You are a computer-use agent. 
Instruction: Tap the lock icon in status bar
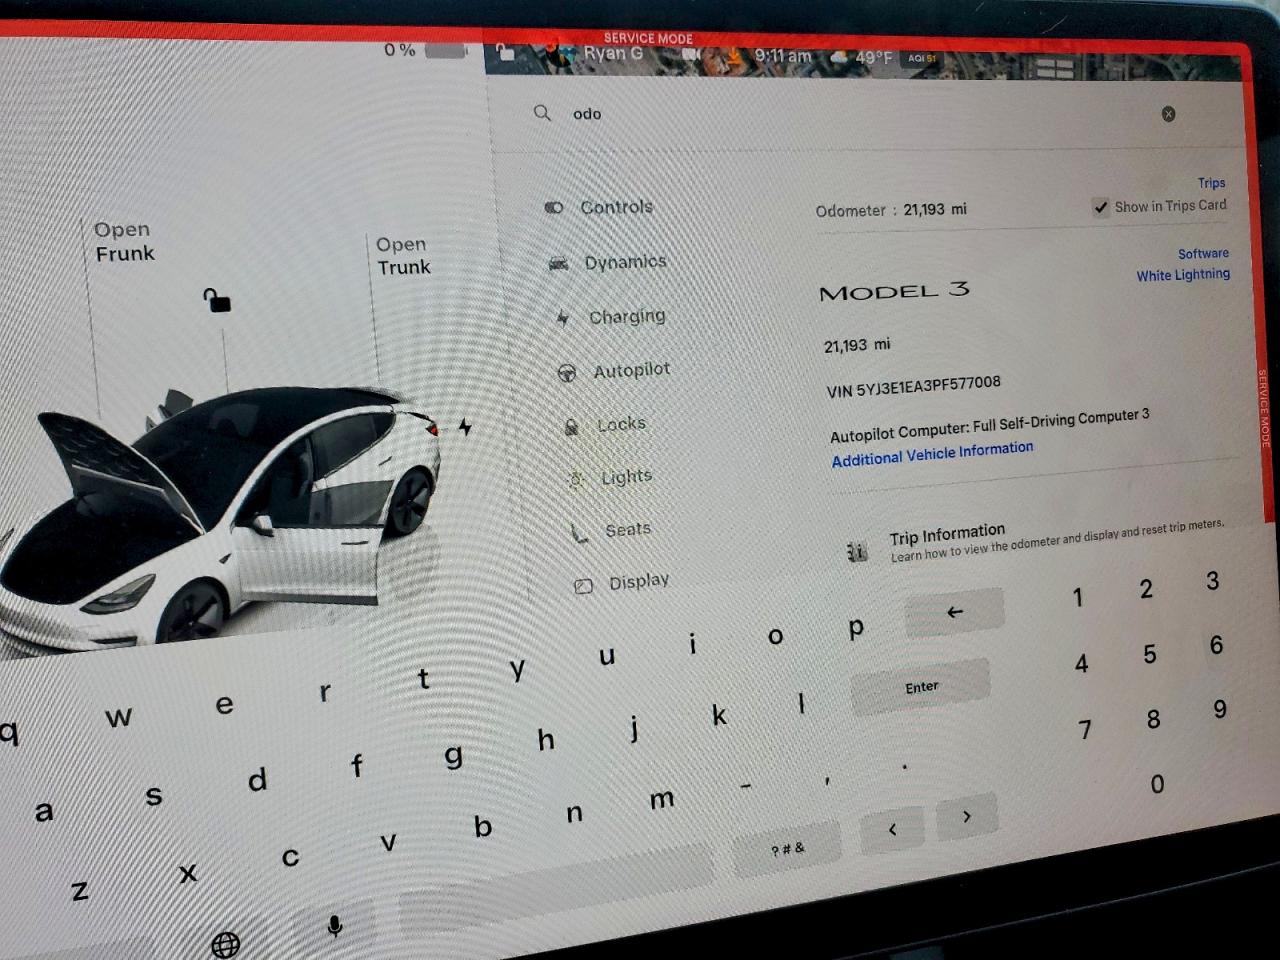coord(506,52)
